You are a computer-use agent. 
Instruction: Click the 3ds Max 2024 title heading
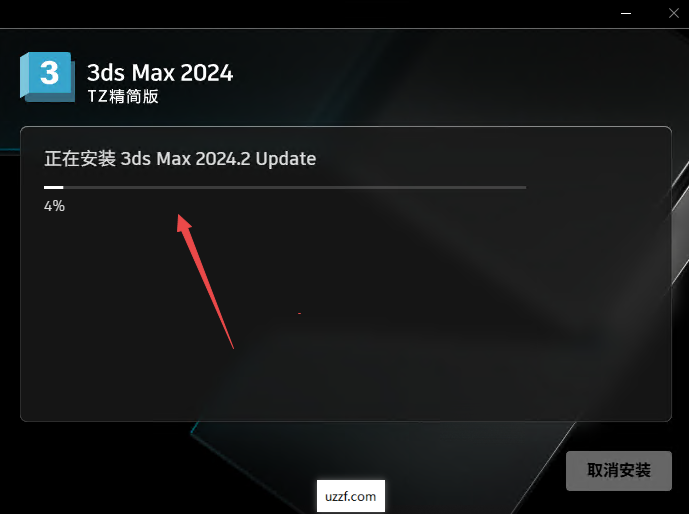[160, 72]
